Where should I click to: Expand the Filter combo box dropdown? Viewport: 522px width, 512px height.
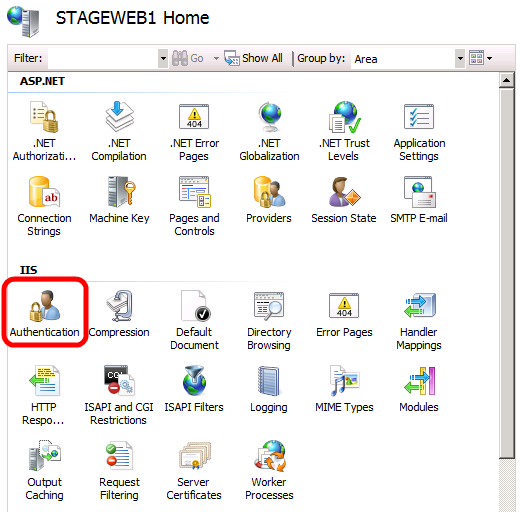coord(163,58)
